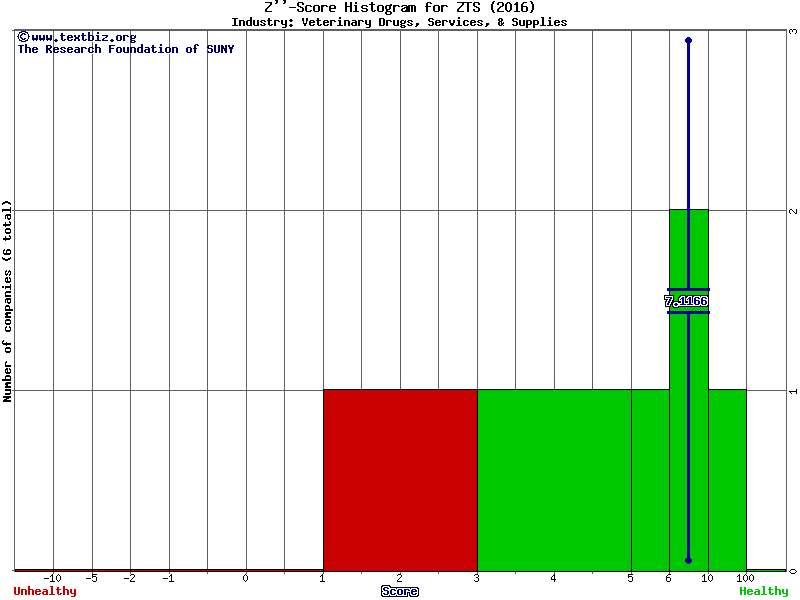This screenshot has height=600, width=800.
Task: Click the -10 tick label on x-axis
Action: click(x=53, y=578)
